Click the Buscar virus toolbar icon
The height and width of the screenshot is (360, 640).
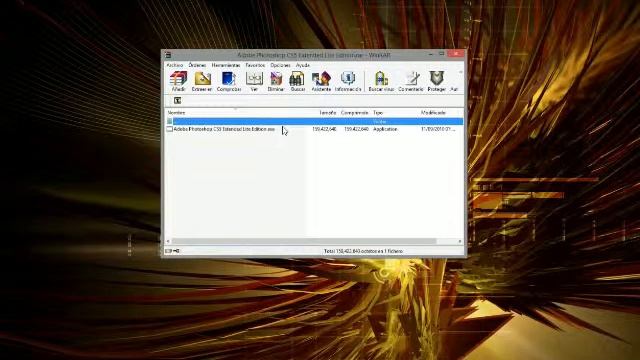pos(381,81)
